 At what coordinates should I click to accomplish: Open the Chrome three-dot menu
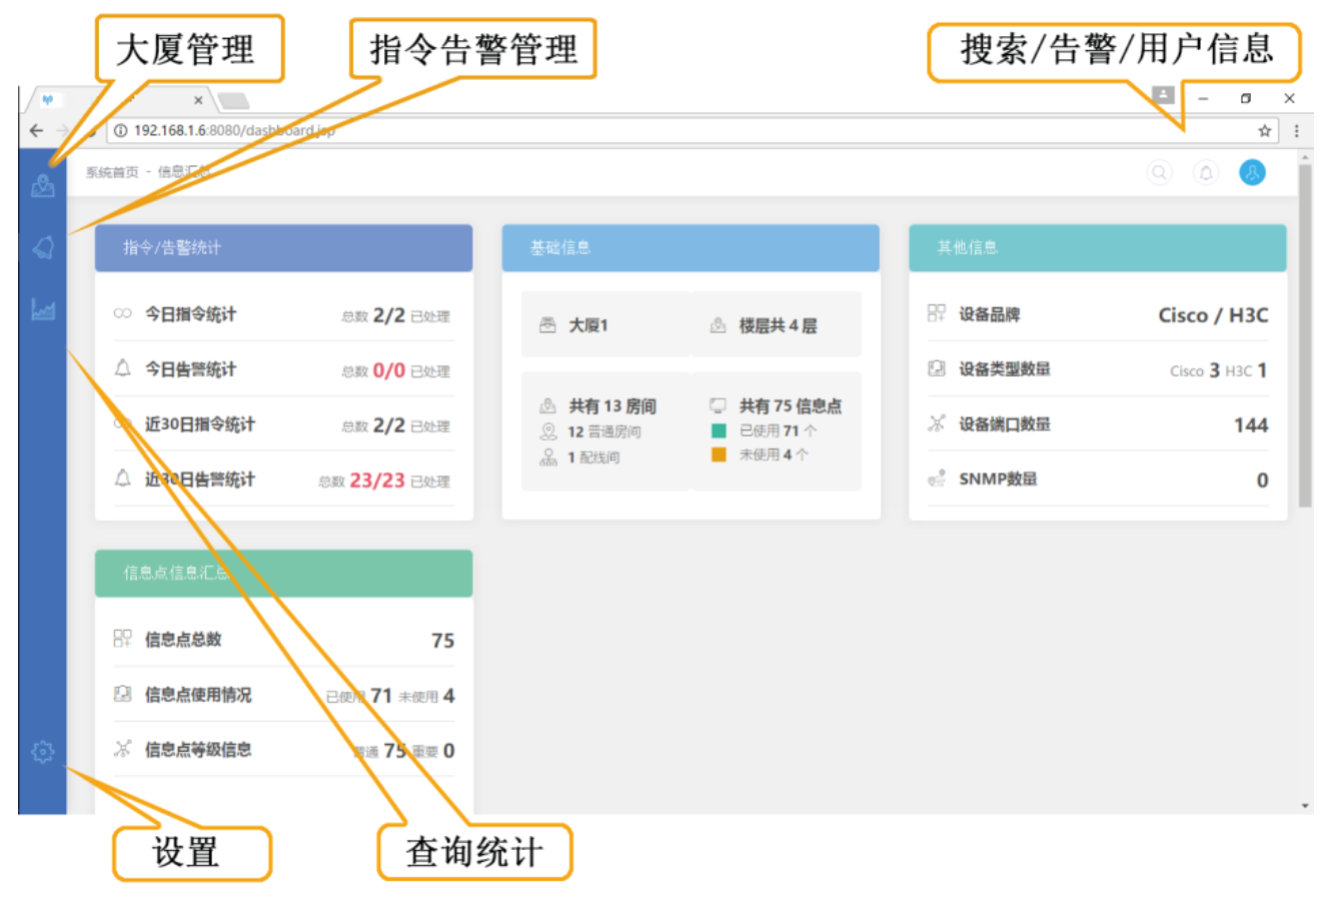point(1296,130)
